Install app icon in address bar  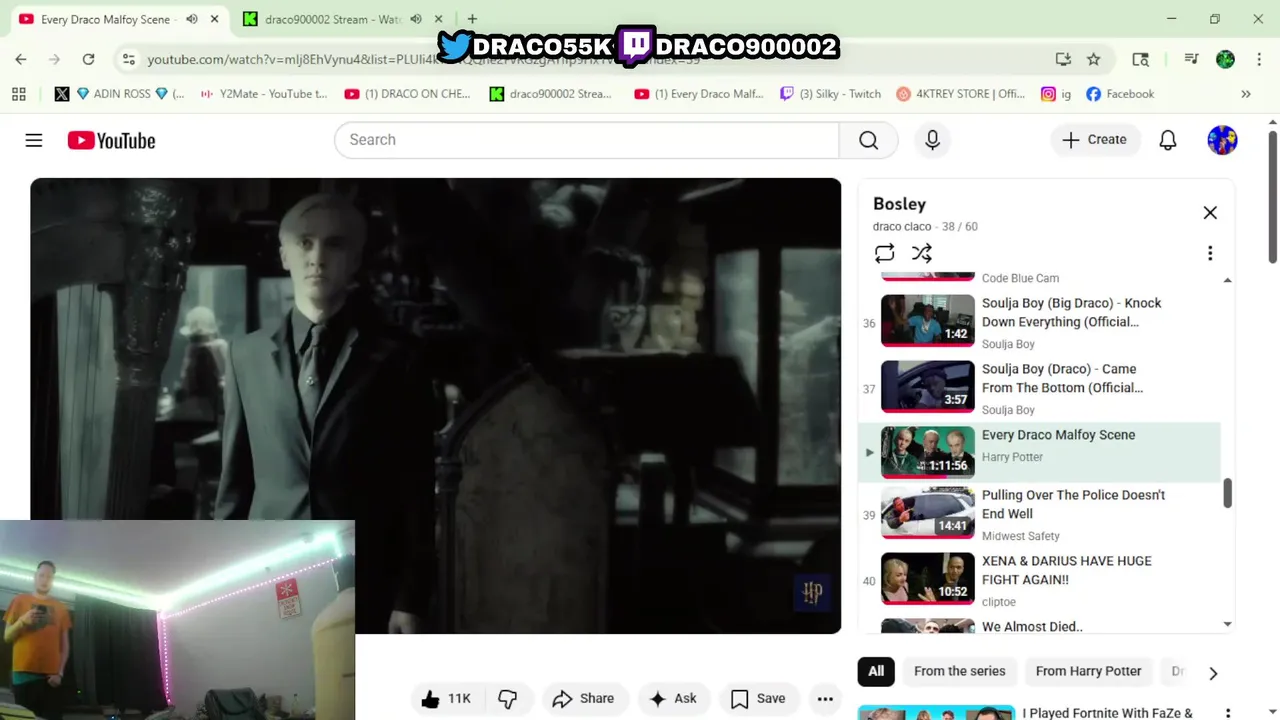pos(1063,59)
